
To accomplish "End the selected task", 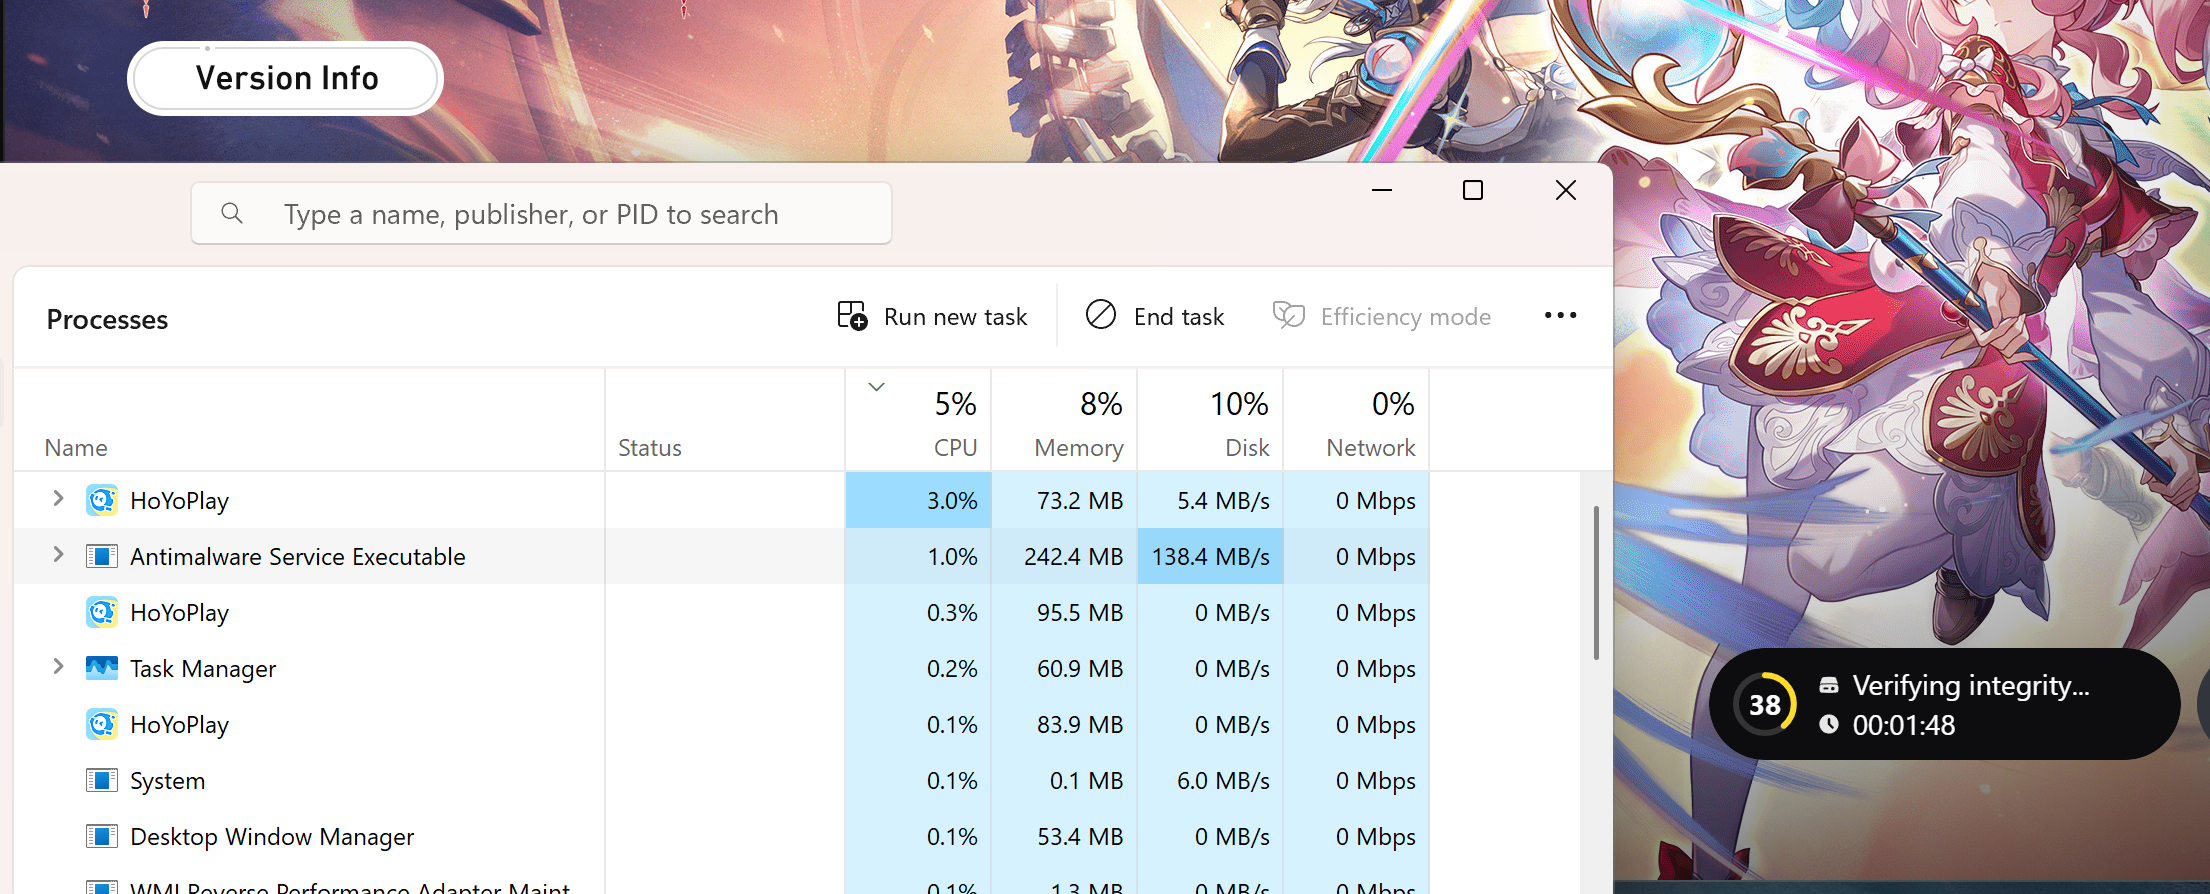I will tap(1155, 316).
